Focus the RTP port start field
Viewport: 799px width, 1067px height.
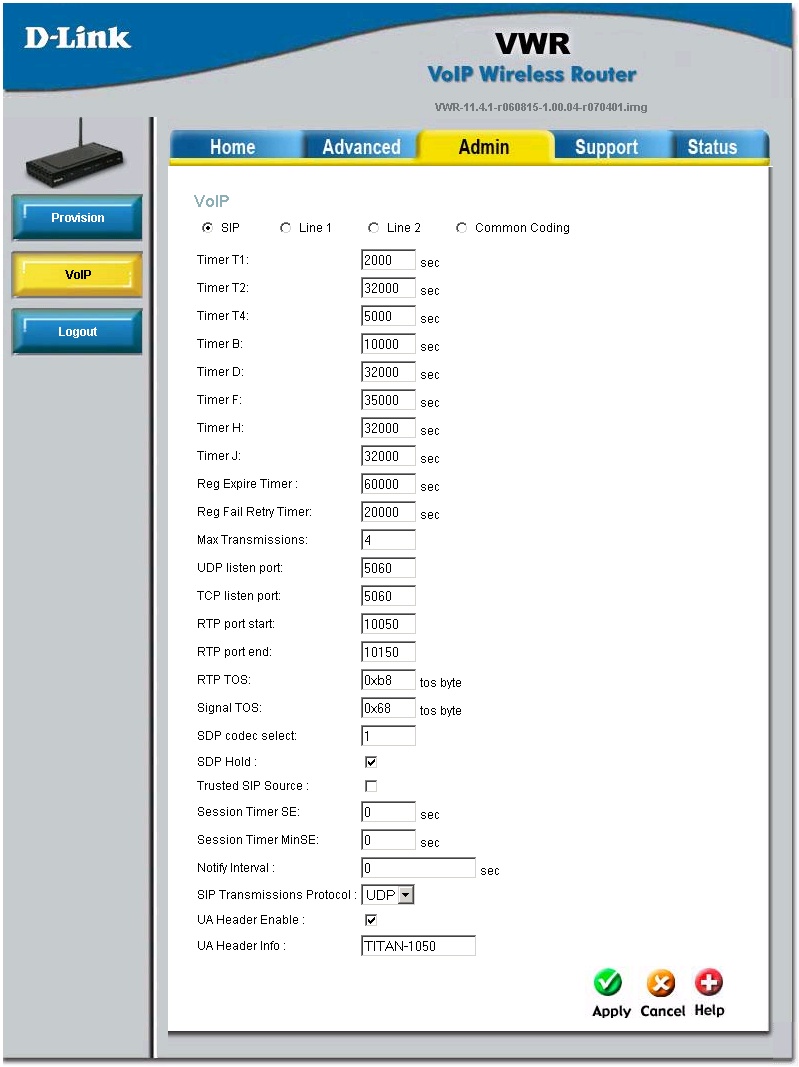[388, 624]
